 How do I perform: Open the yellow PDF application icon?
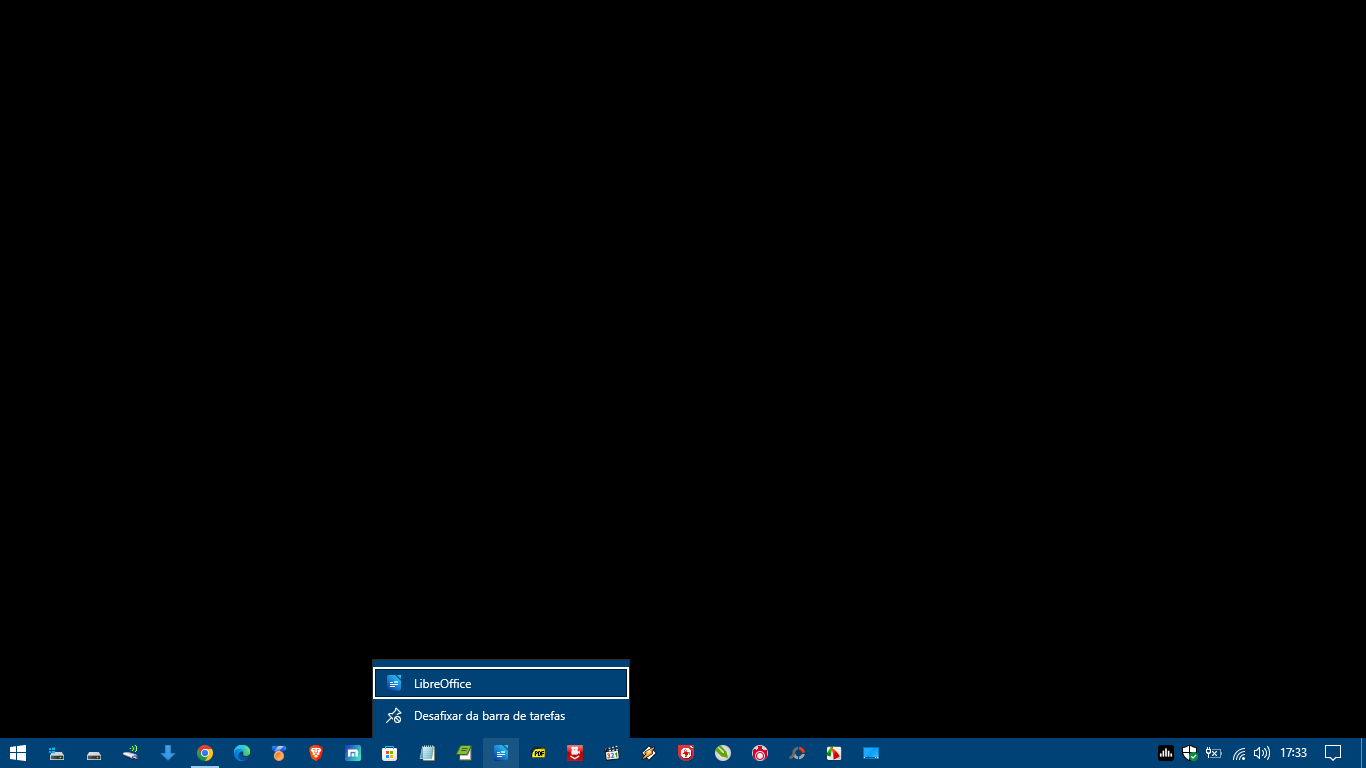coord(539,753)
